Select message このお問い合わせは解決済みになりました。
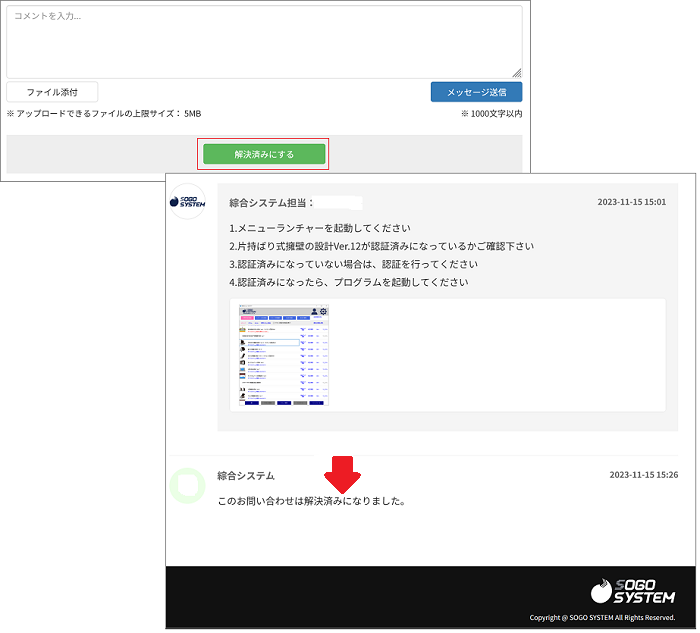 pyautogui.click(x=312, y=501)
